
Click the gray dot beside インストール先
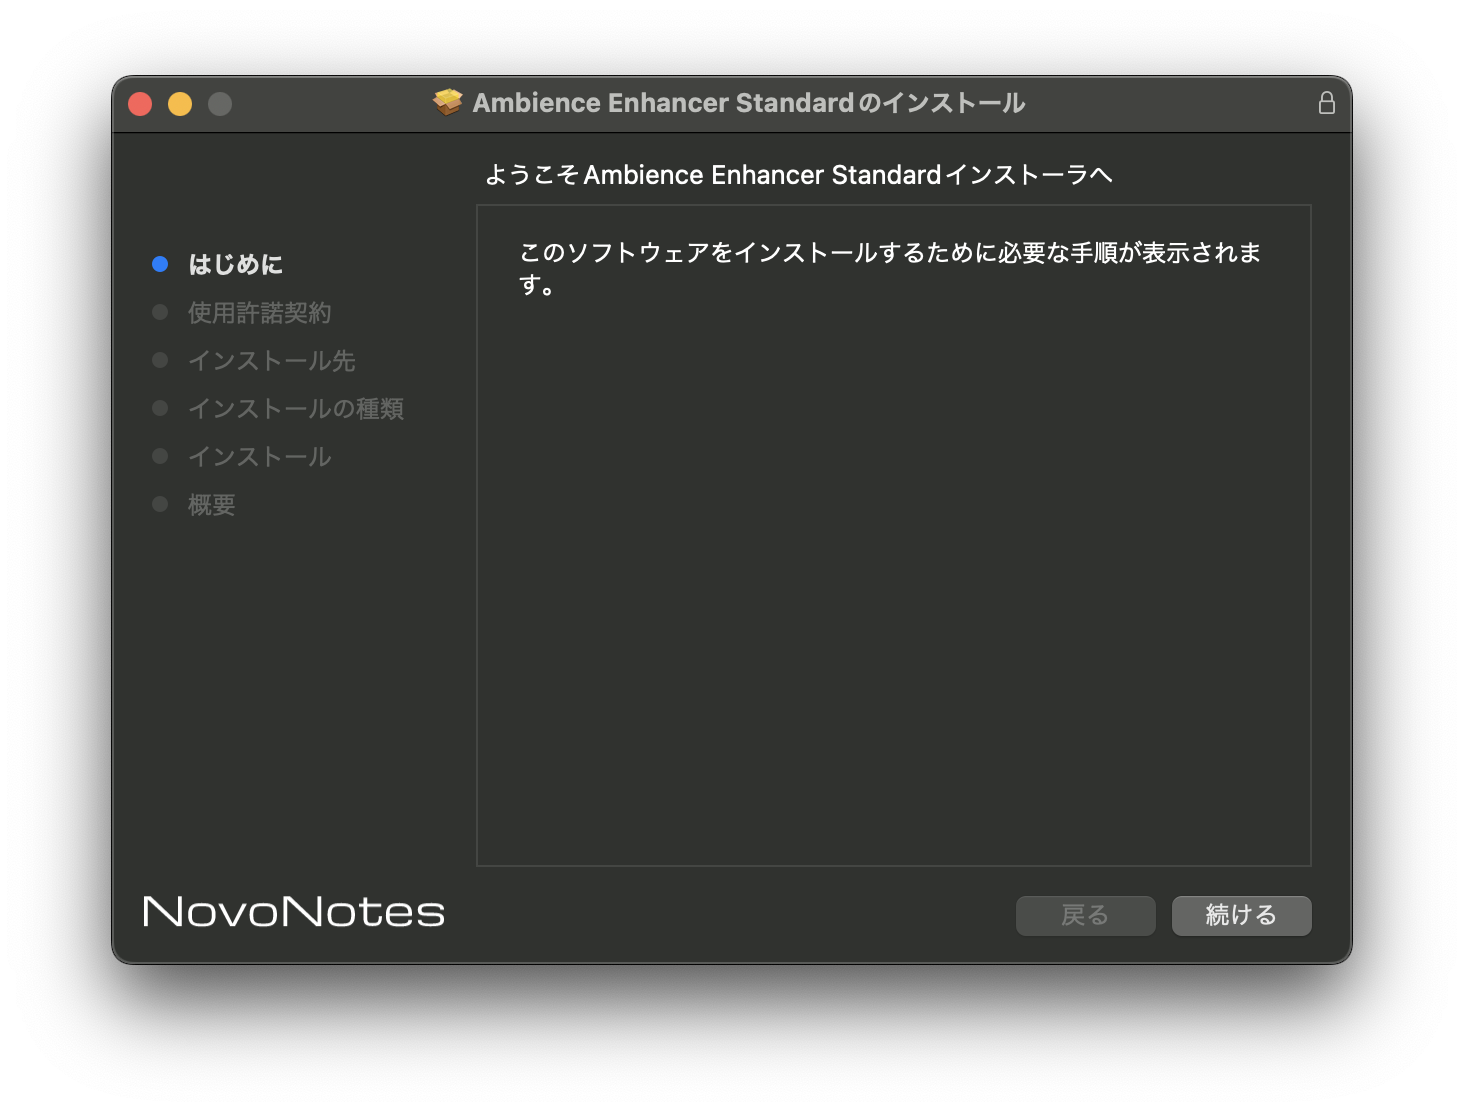tap(160, 359)
